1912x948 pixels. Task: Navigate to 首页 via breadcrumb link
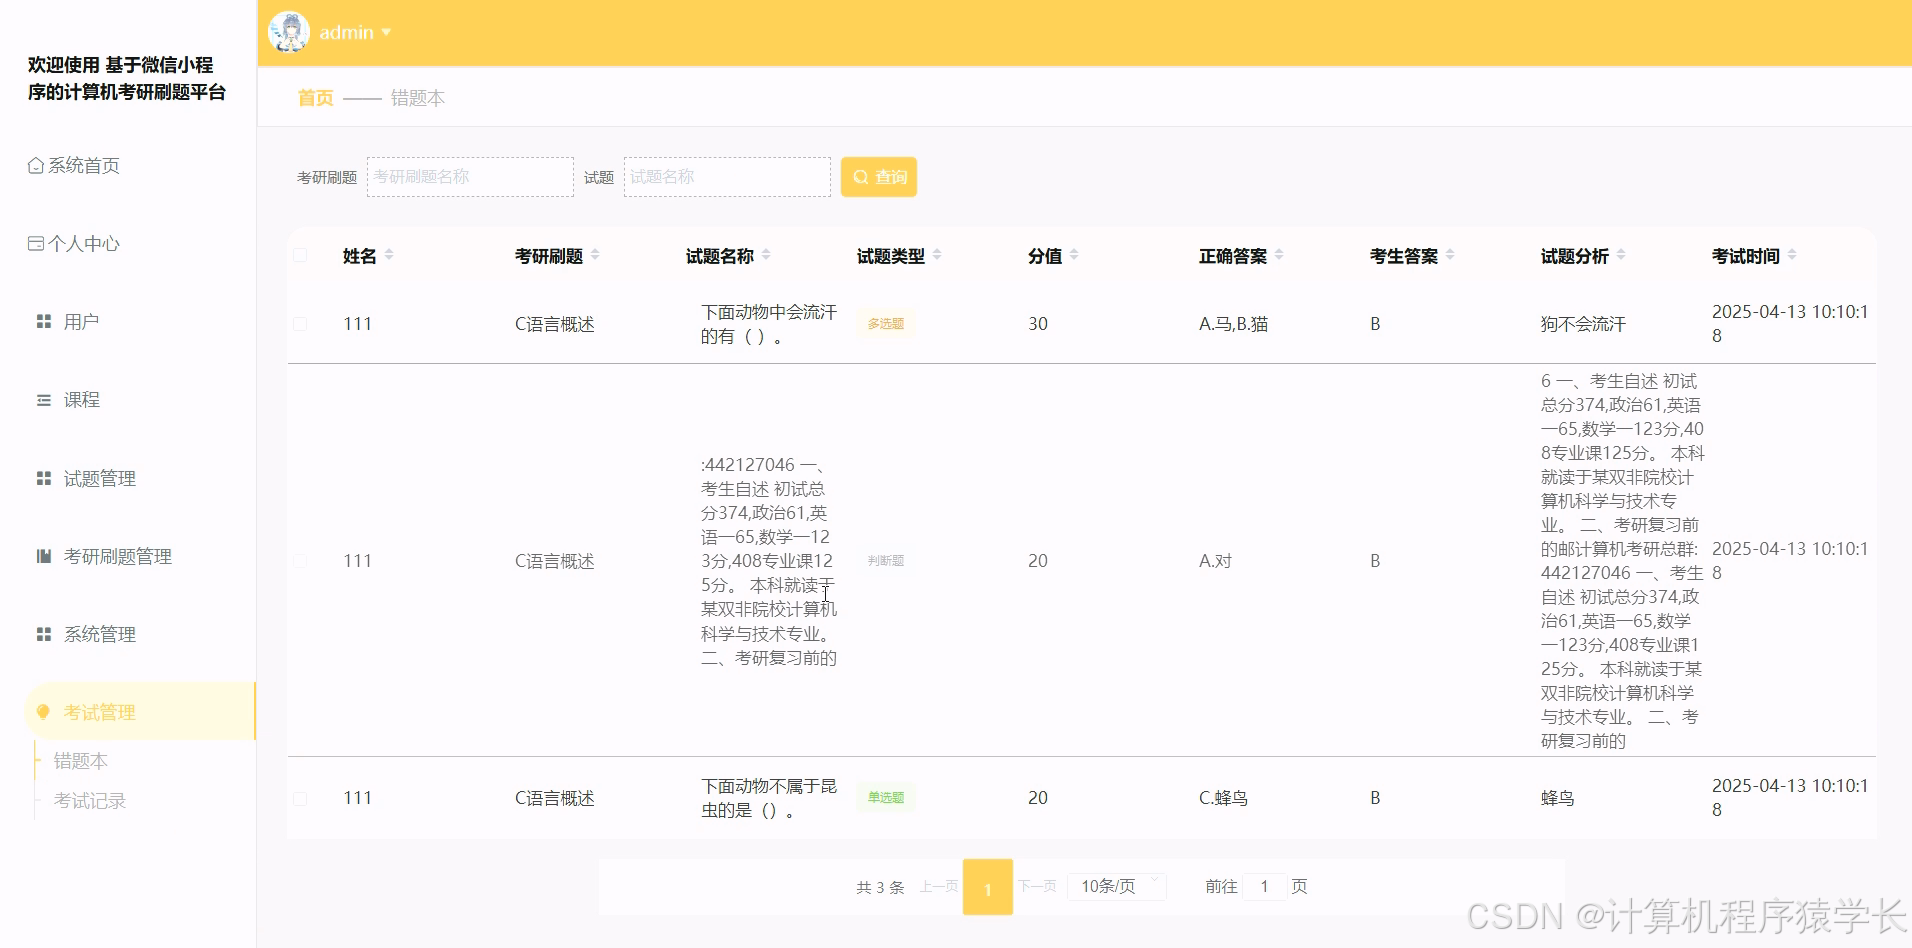coord(313,98)
